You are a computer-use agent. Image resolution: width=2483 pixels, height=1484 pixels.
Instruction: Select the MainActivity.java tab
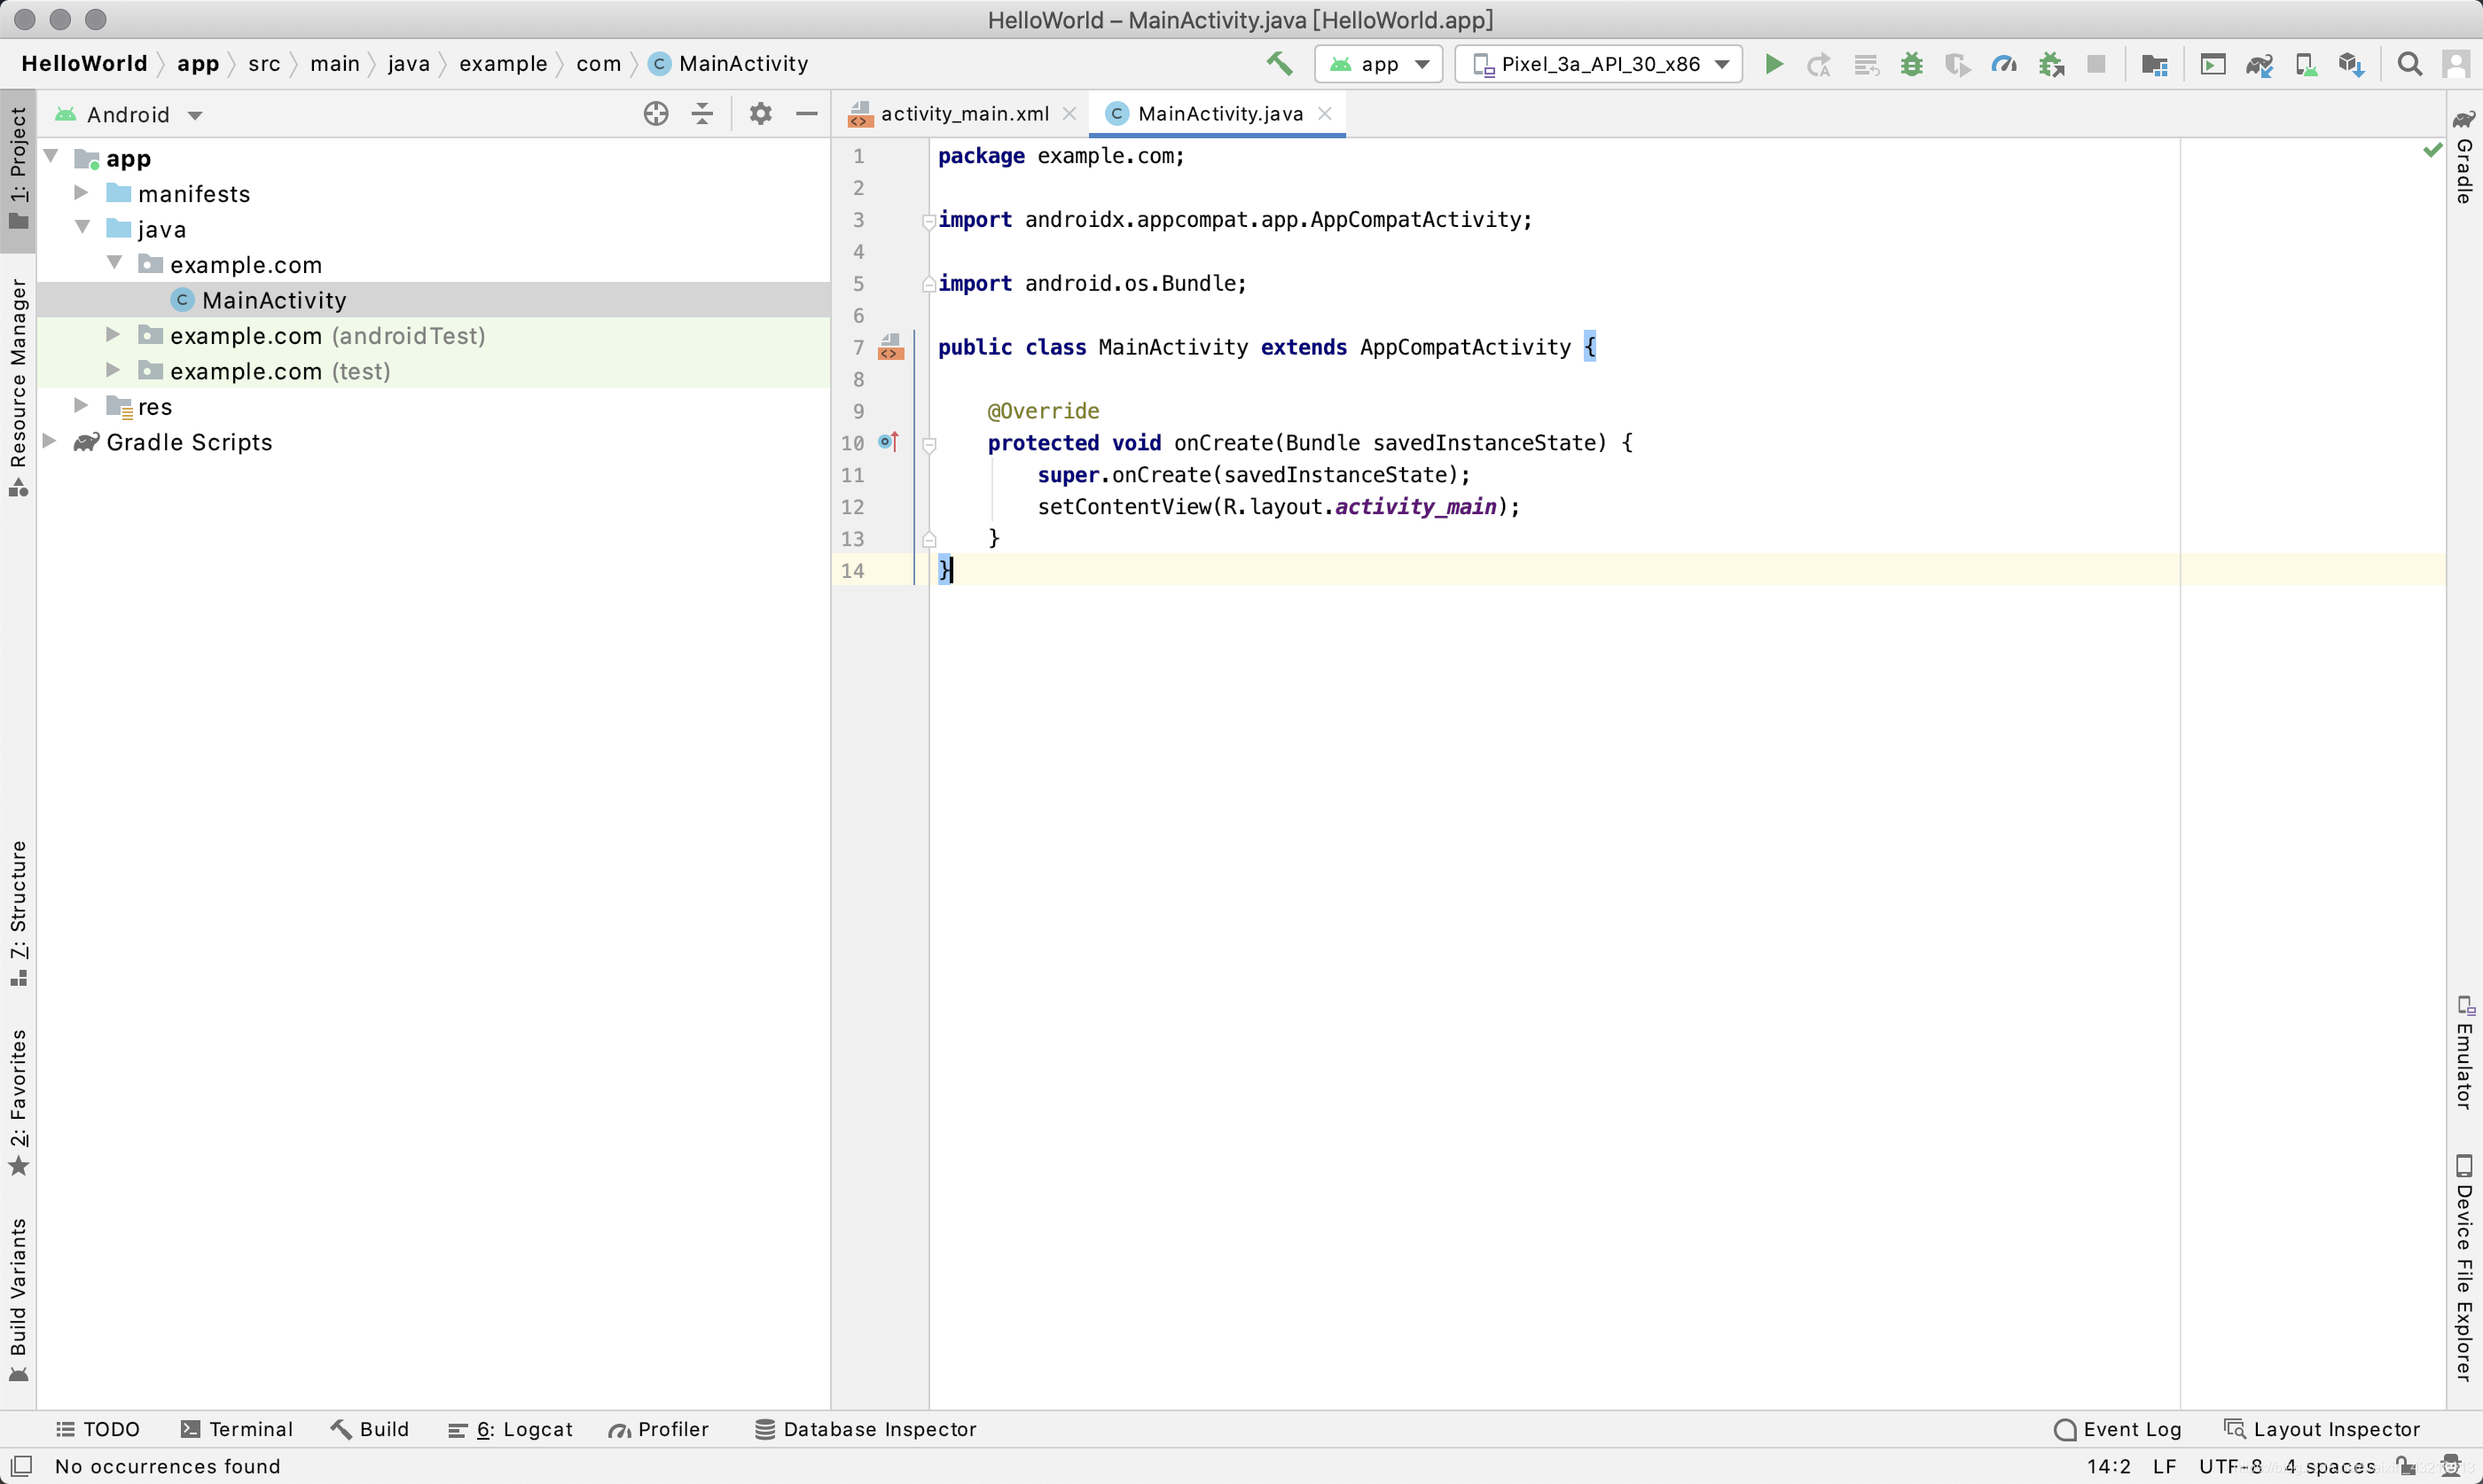pyautogui.click(x=1221, y=113)
